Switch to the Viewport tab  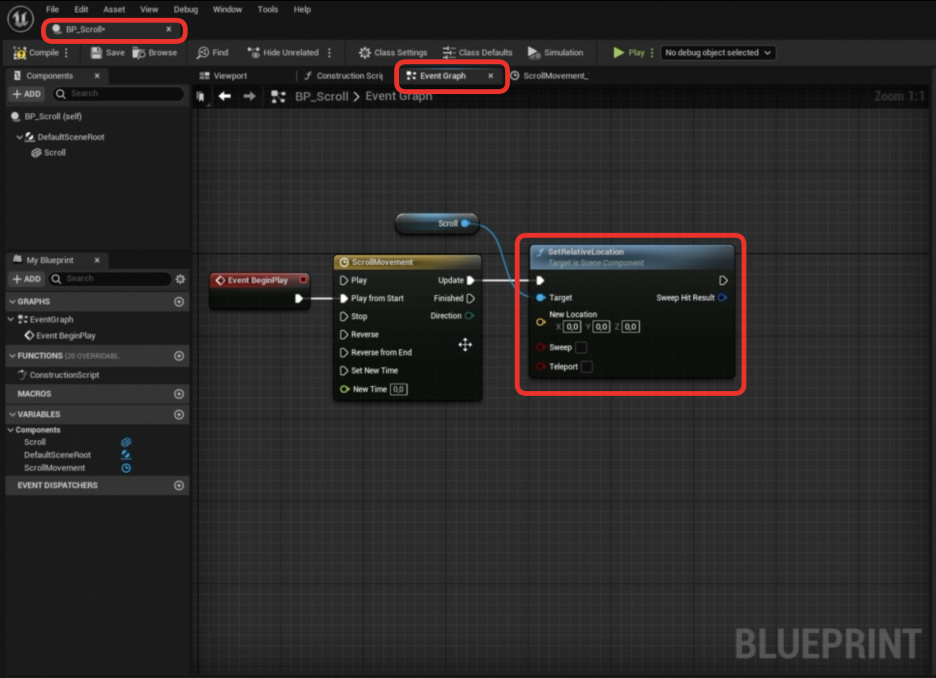pos(223,76)
